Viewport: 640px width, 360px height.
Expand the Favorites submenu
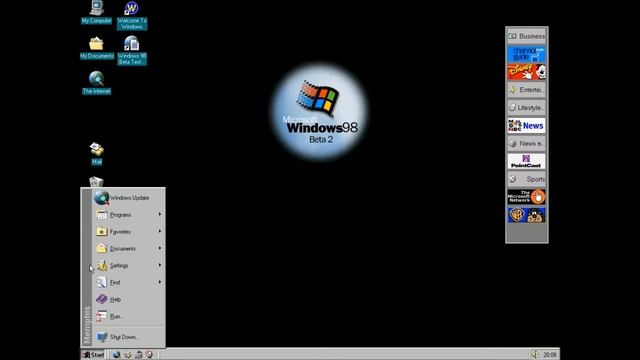point(129,231)
